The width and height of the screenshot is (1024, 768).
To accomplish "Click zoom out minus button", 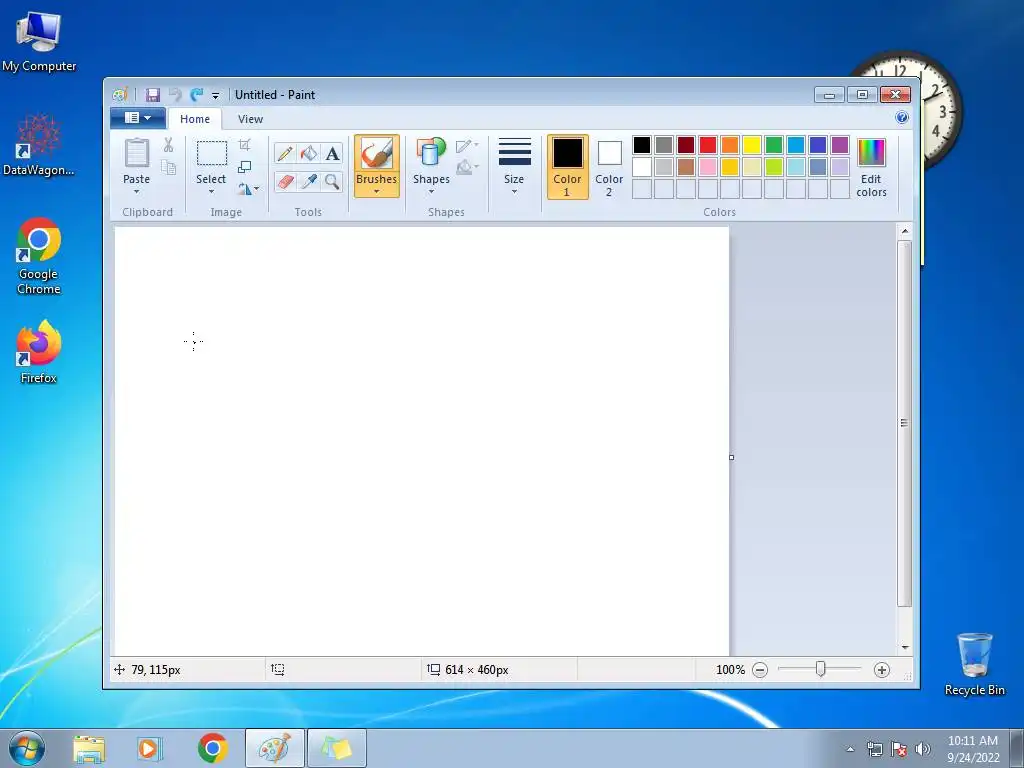I will [760, 670].
